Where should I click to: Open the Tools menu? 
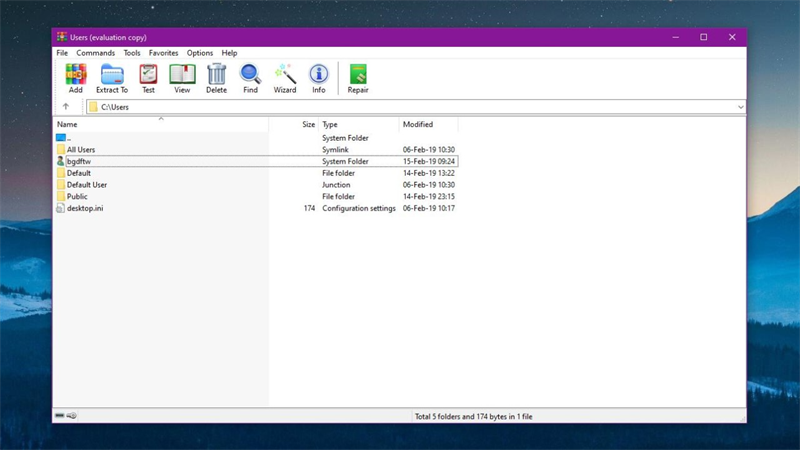pos(132,53)
